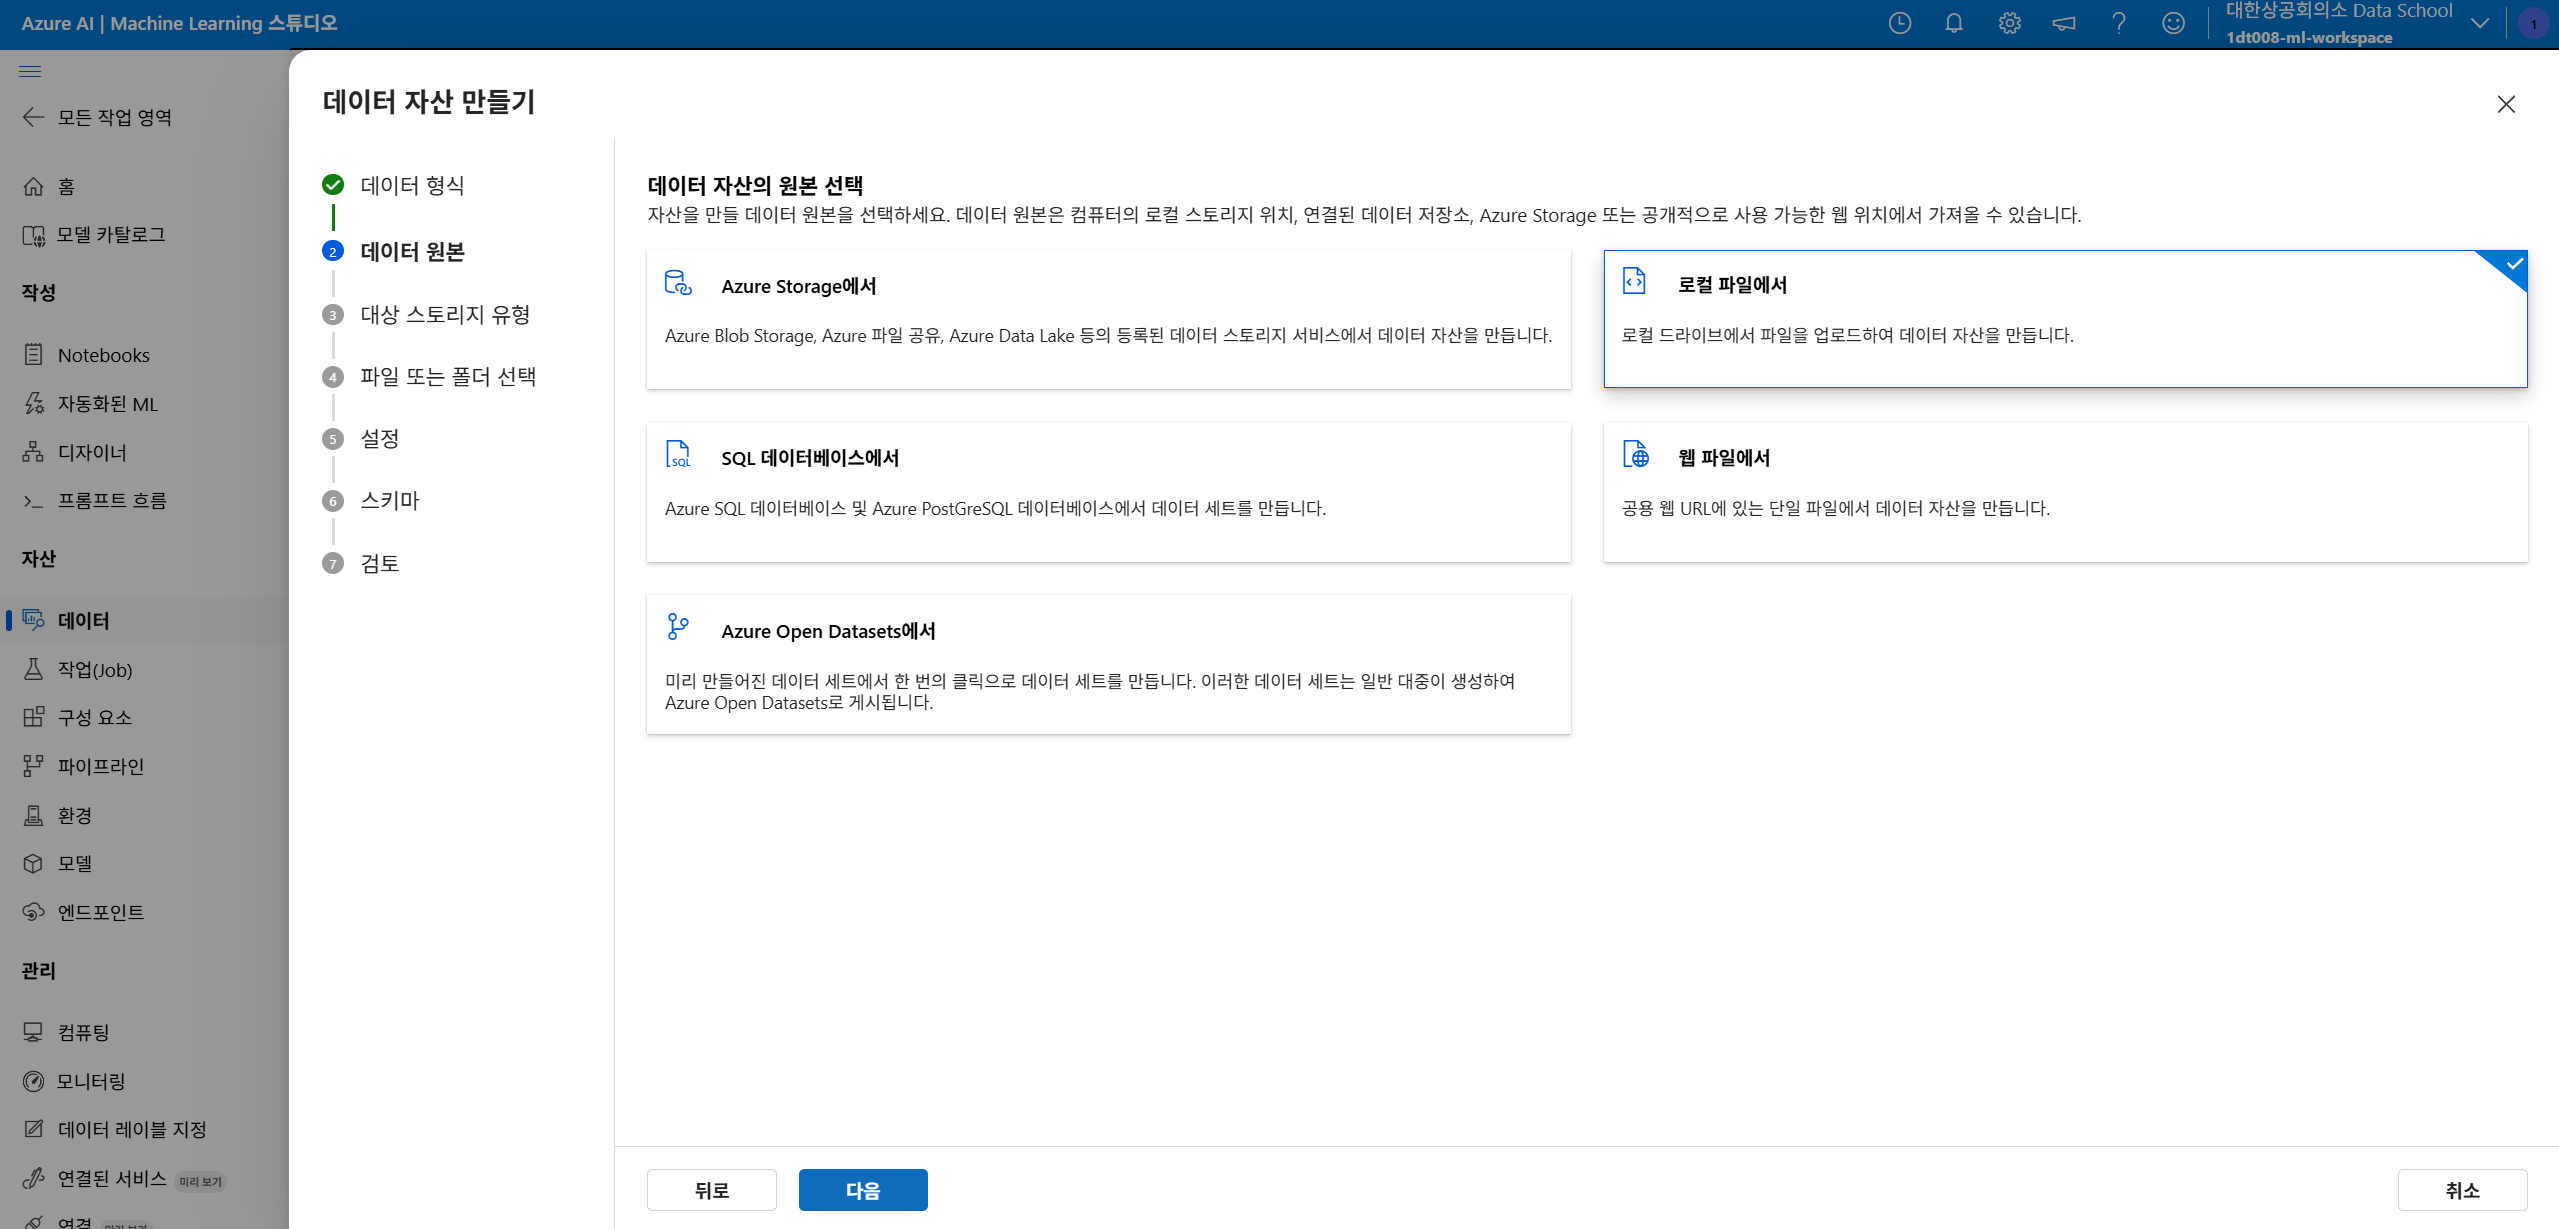This screenshot has width=2559, height=1229.
Task: Close the 데이터 자산 만들기 dialog
Action: [2506, 104]
